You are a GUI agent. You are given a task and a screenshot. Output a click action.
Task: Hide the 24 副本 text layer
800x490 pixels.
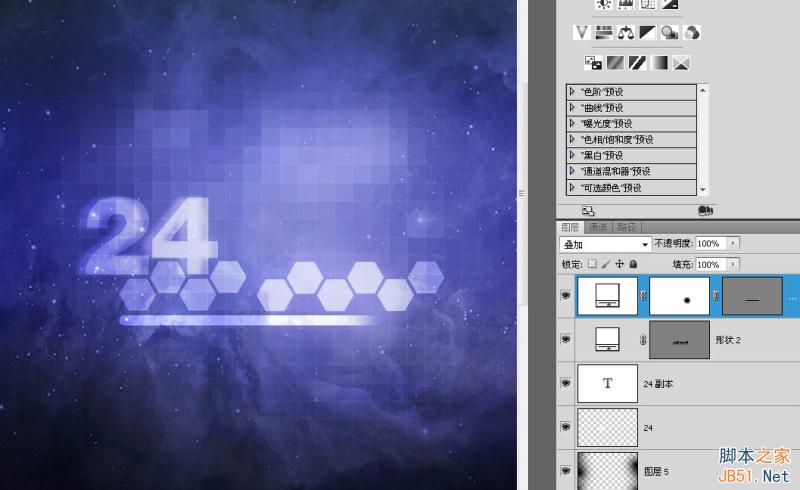565,383
